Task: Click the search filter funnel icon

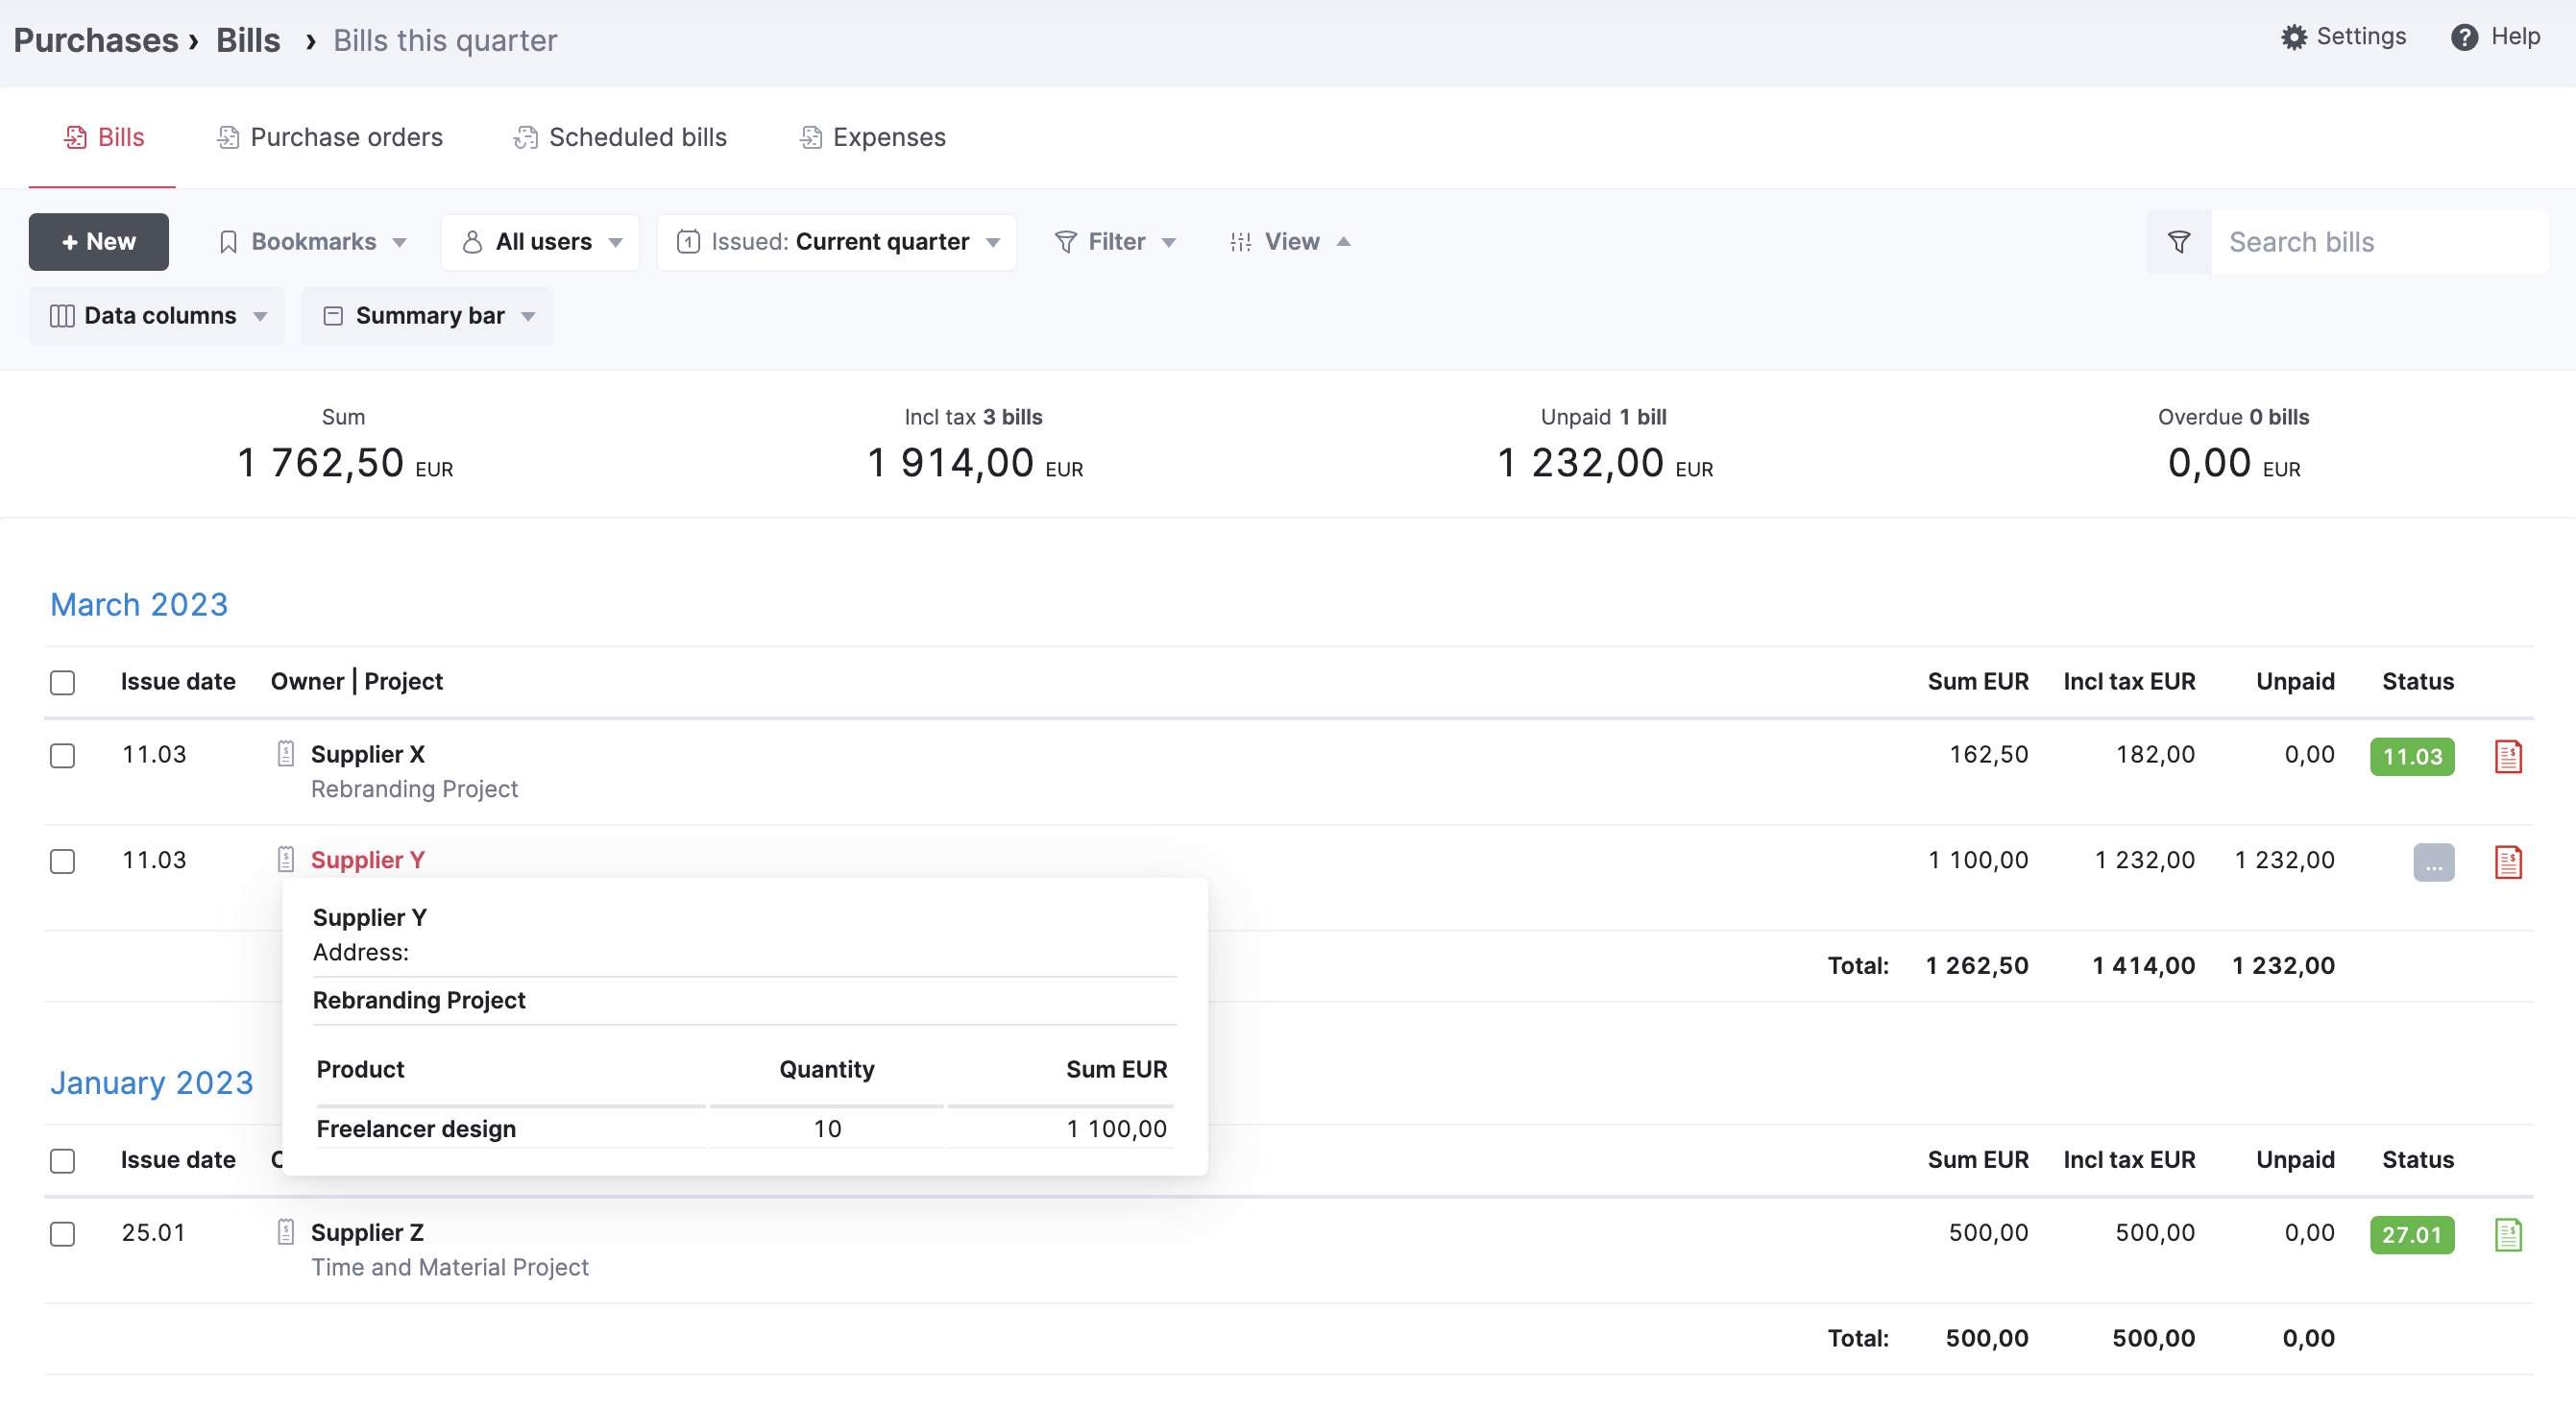Action: pyautogui.click(x=2178, y=242)
